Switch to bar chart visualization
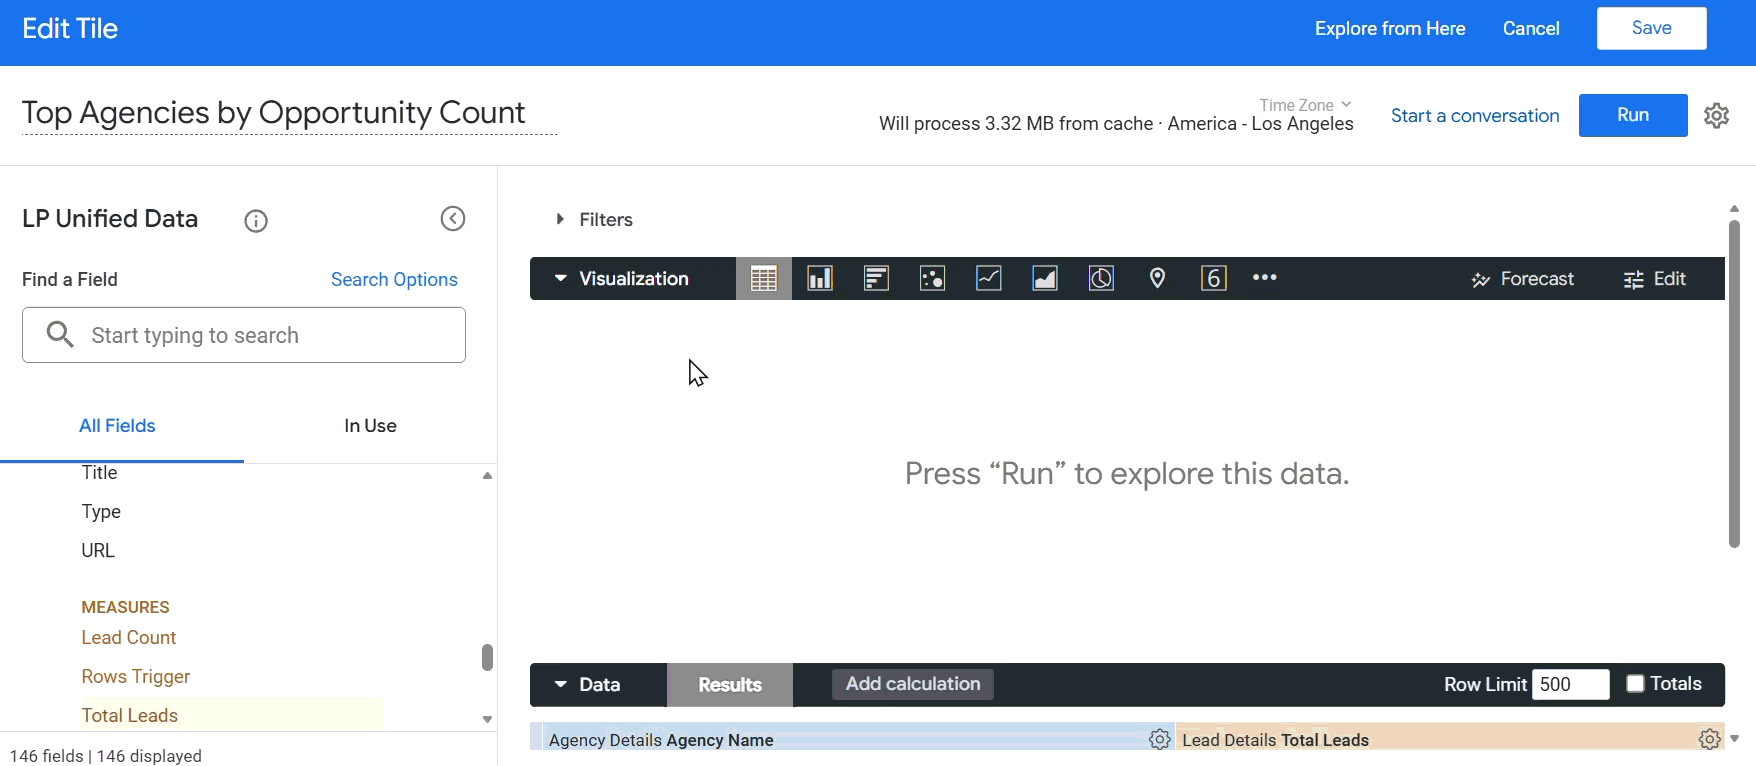Viewport: 1756px width, 766px height. (x=876, y=279)
